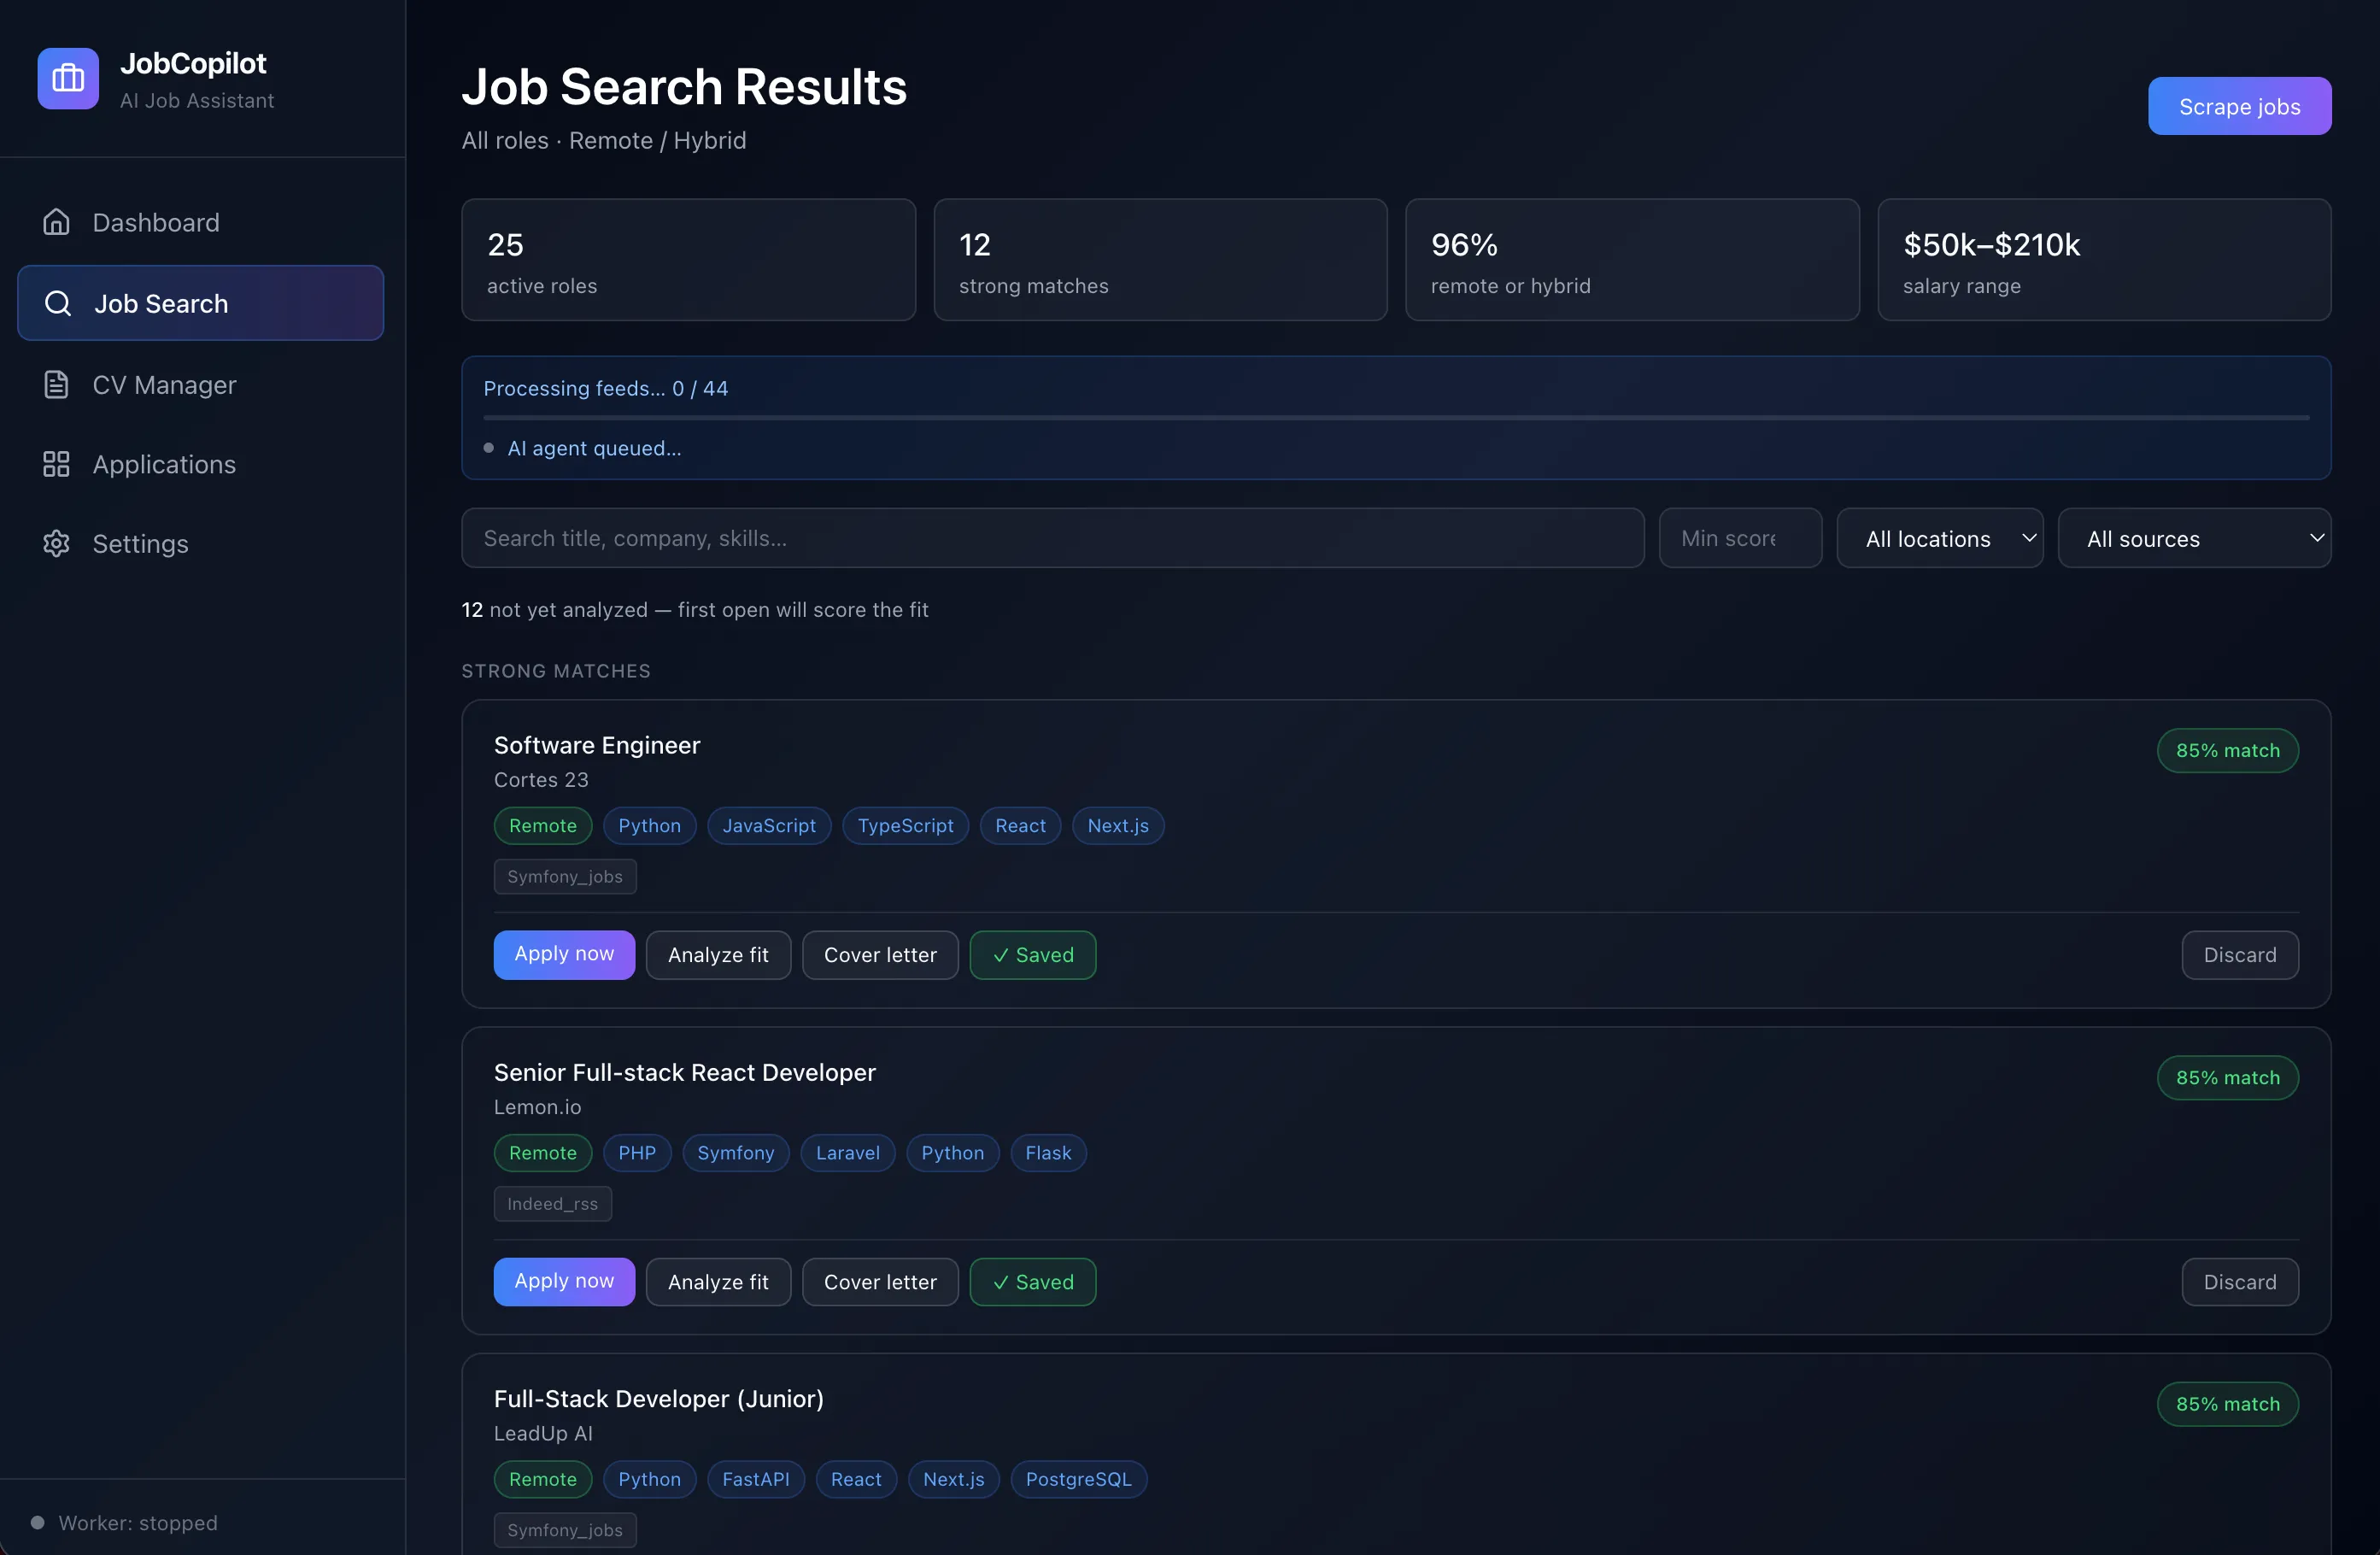This screenshot has width=2380, height=1555.
Task: Click React tag on Software Engineer card
Action: 1020,826
